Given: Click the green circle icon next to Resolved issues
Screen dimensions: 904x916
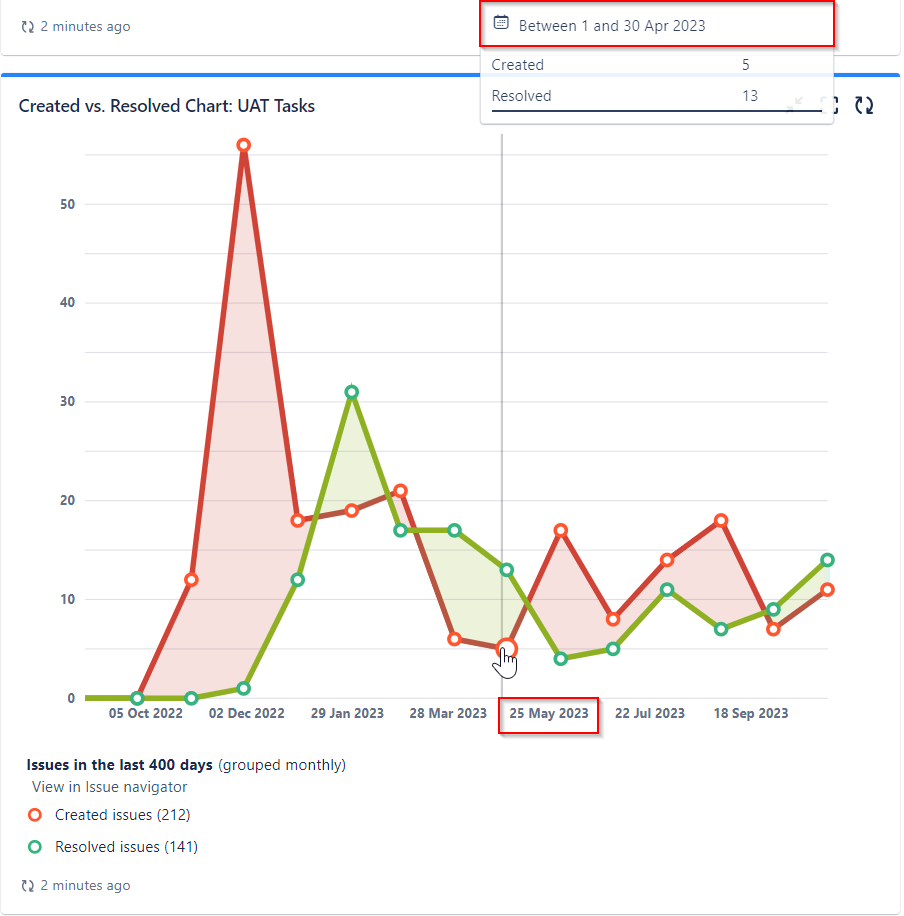Looking at the screenshot, I should [35, 846].
